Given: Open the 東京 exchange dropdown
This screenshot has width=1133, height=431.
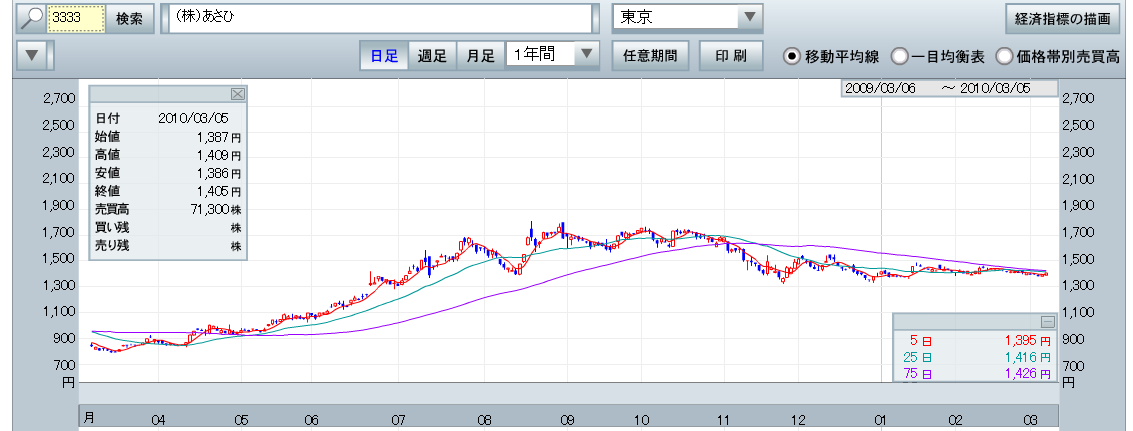Looking at the screenshot, I should (748, 18).
